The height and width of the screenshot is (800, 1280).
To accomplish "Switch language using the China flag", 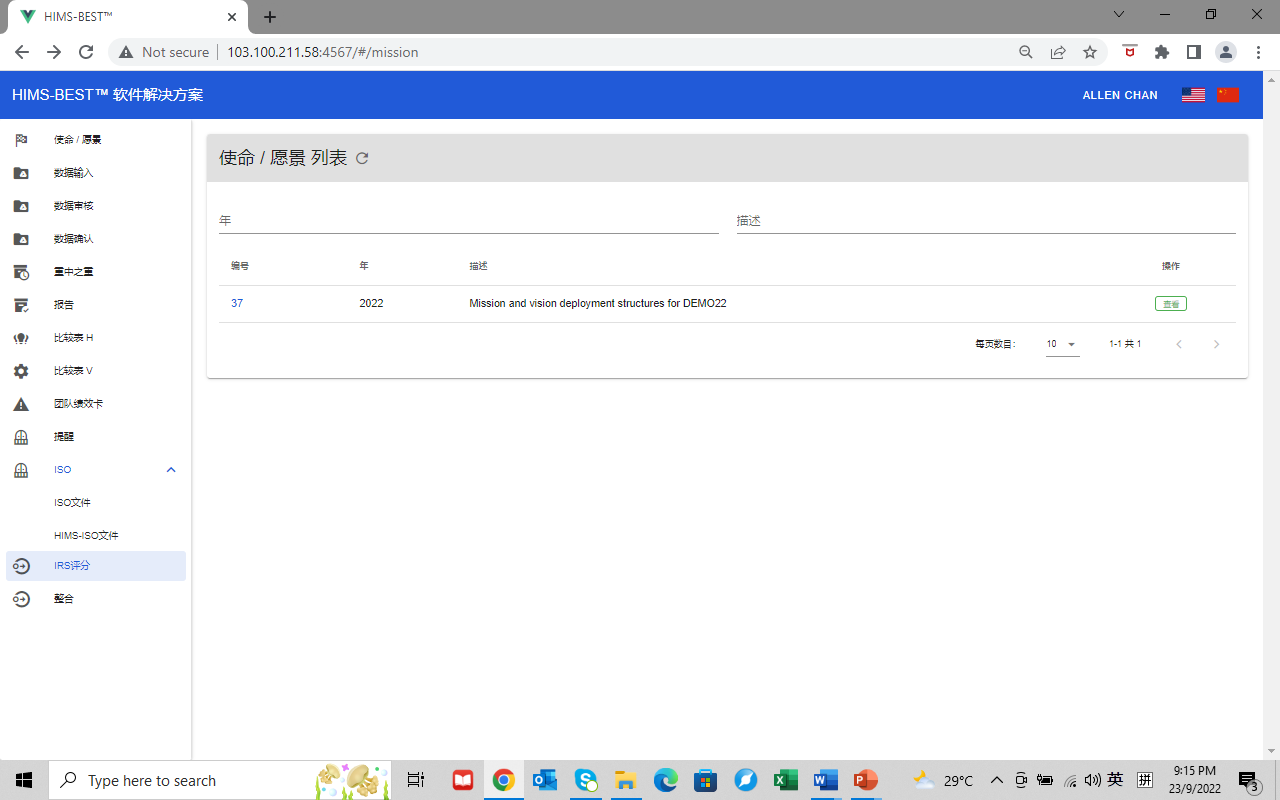I will (1228, 95).
